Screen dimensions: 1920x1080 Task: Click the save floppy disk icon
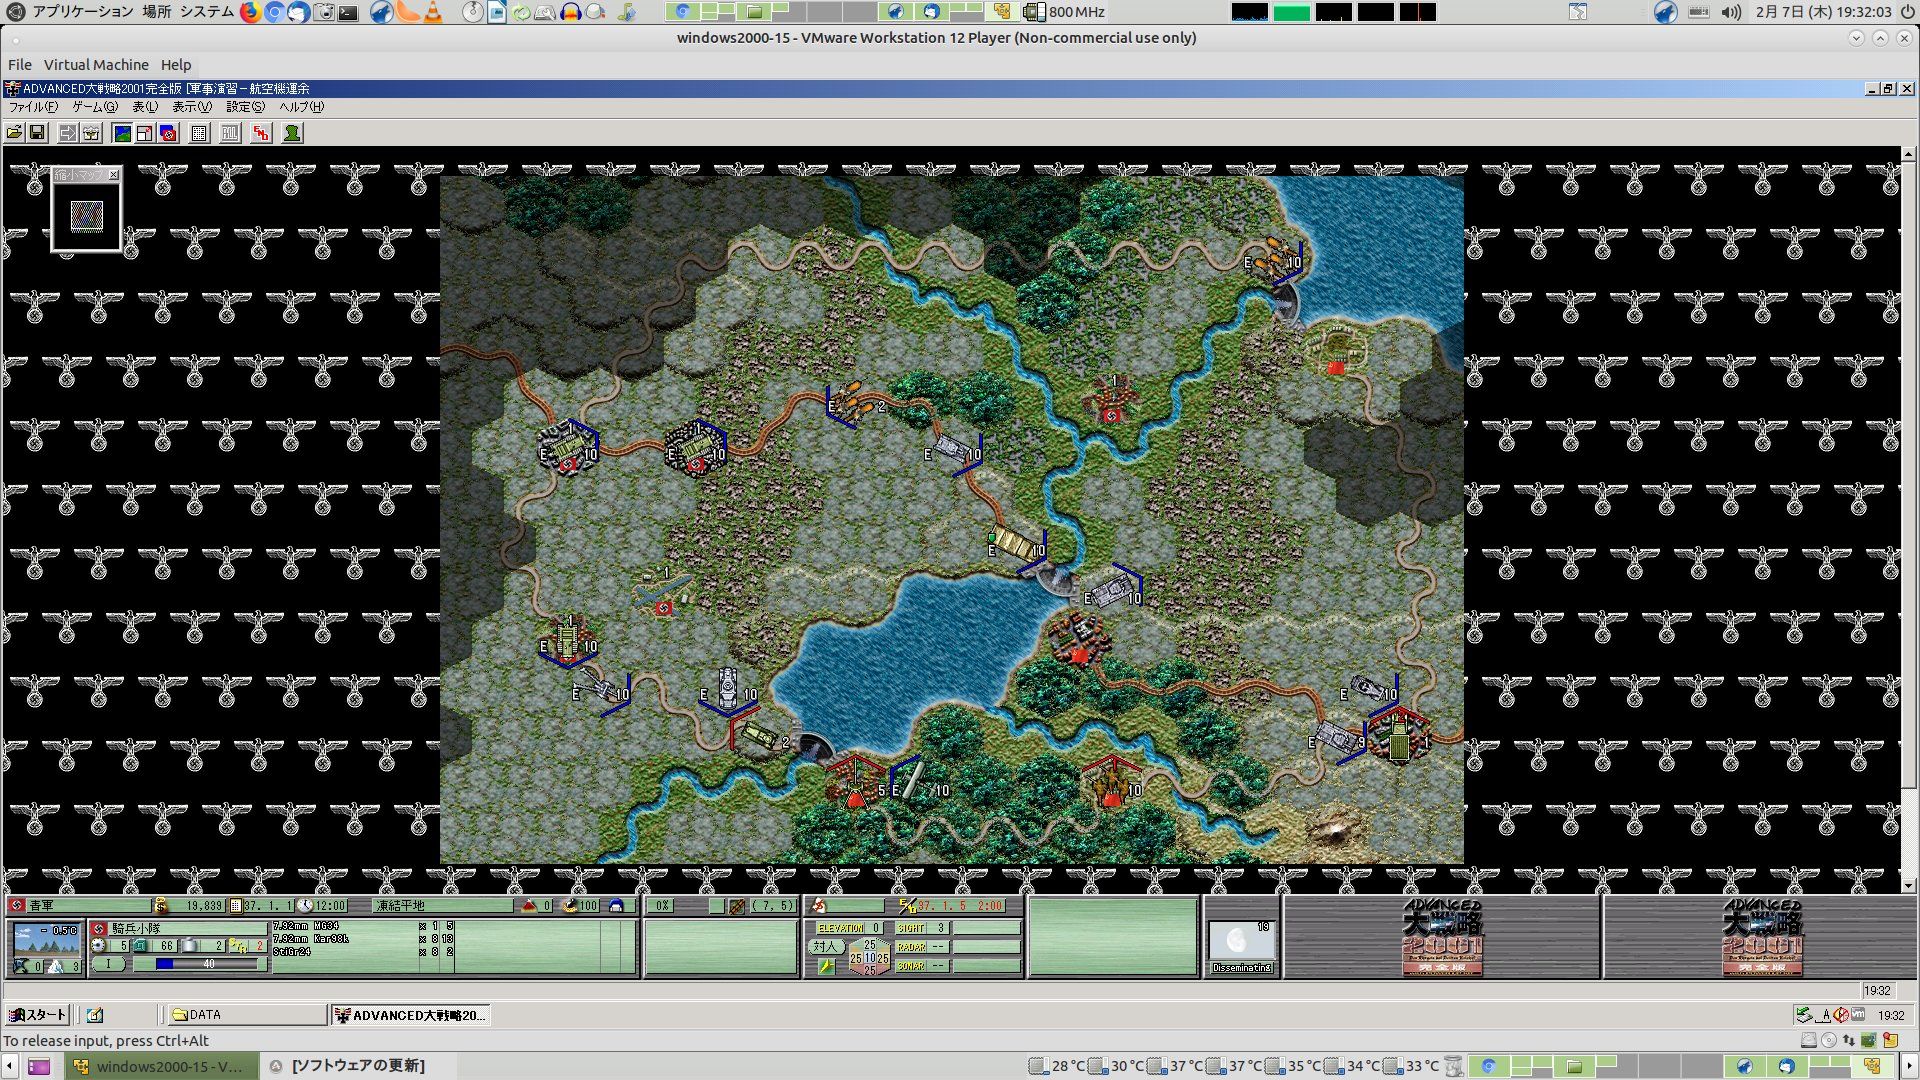pos(37,133)
